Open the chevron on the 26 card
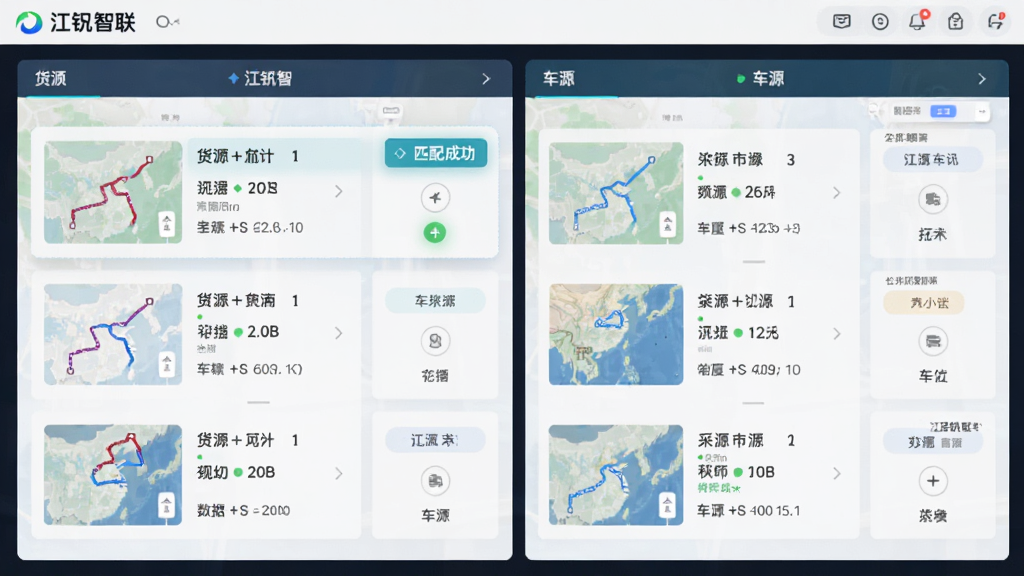The width and height of the screenshot is (1024, 576). click(837, 193)
